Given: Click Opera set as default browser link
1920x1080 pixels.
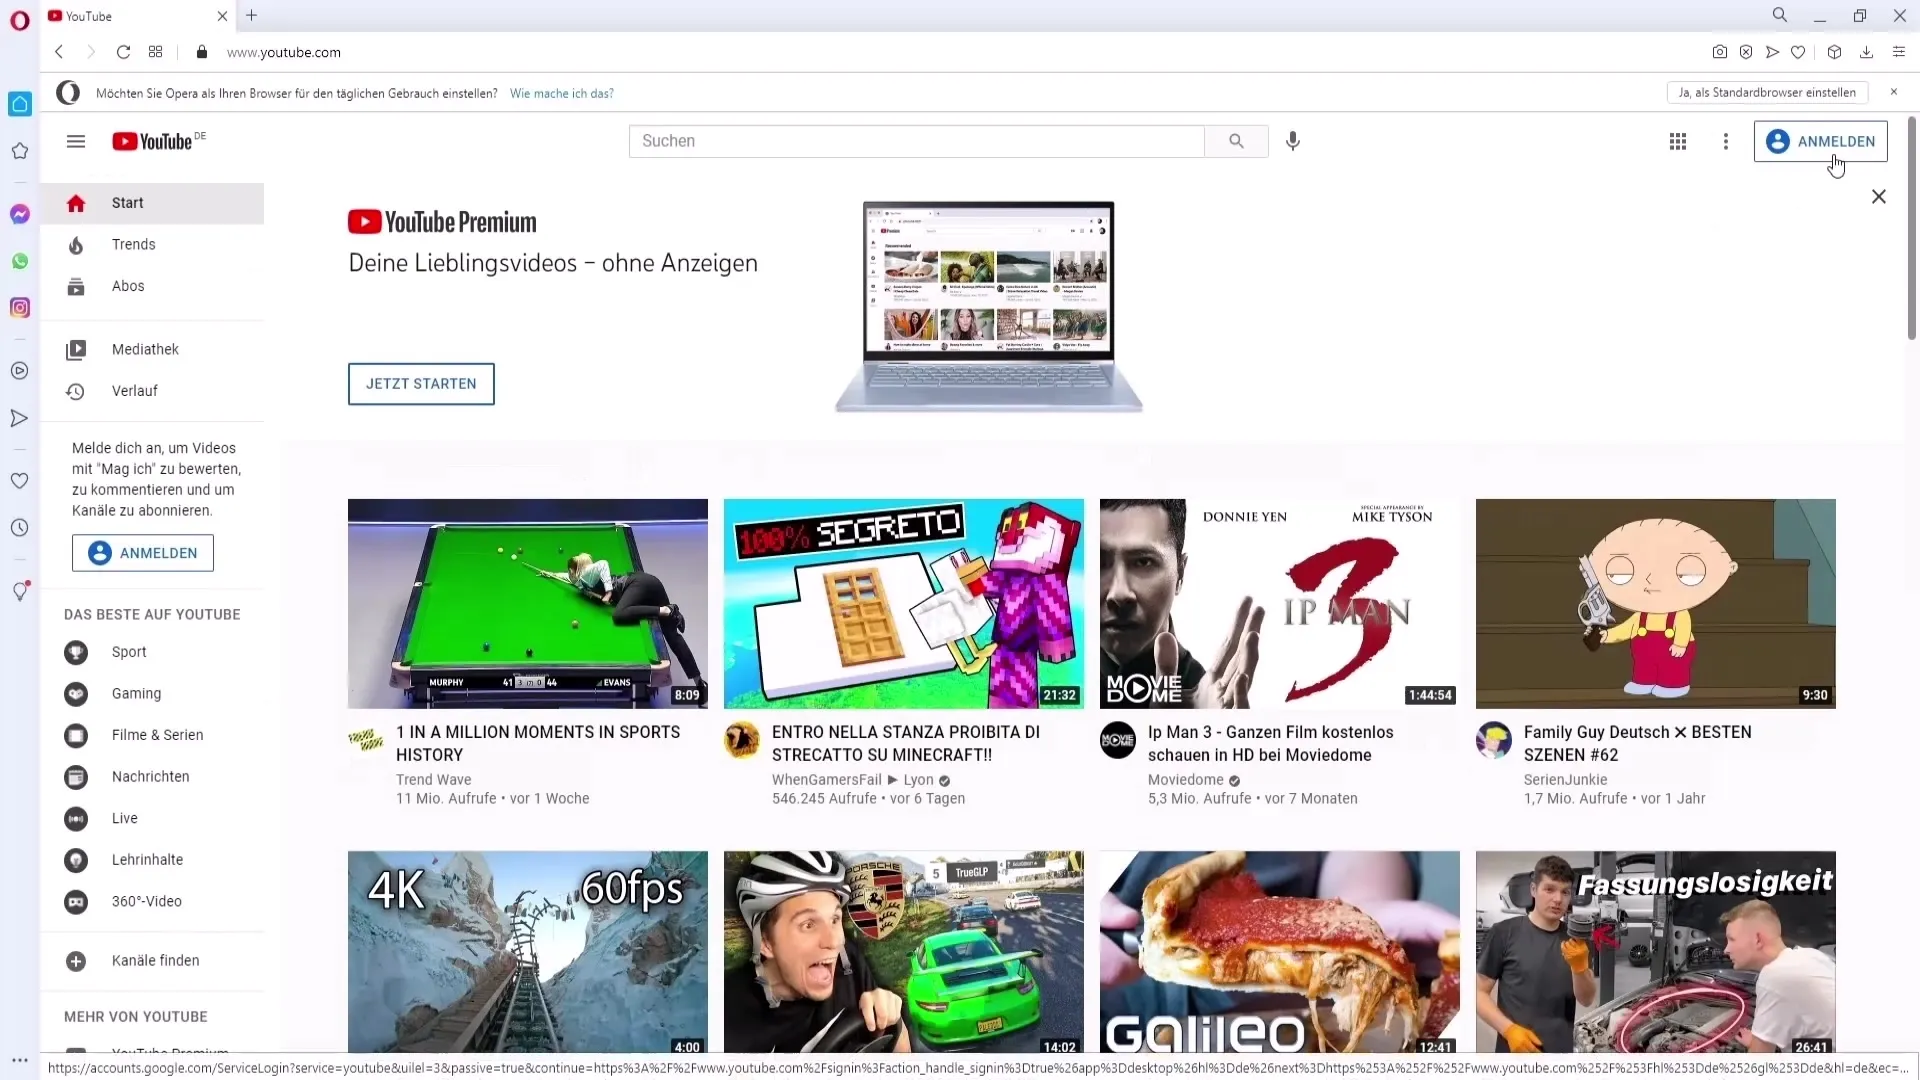Looking at the screenshot, I should (x=1766, y=92).
